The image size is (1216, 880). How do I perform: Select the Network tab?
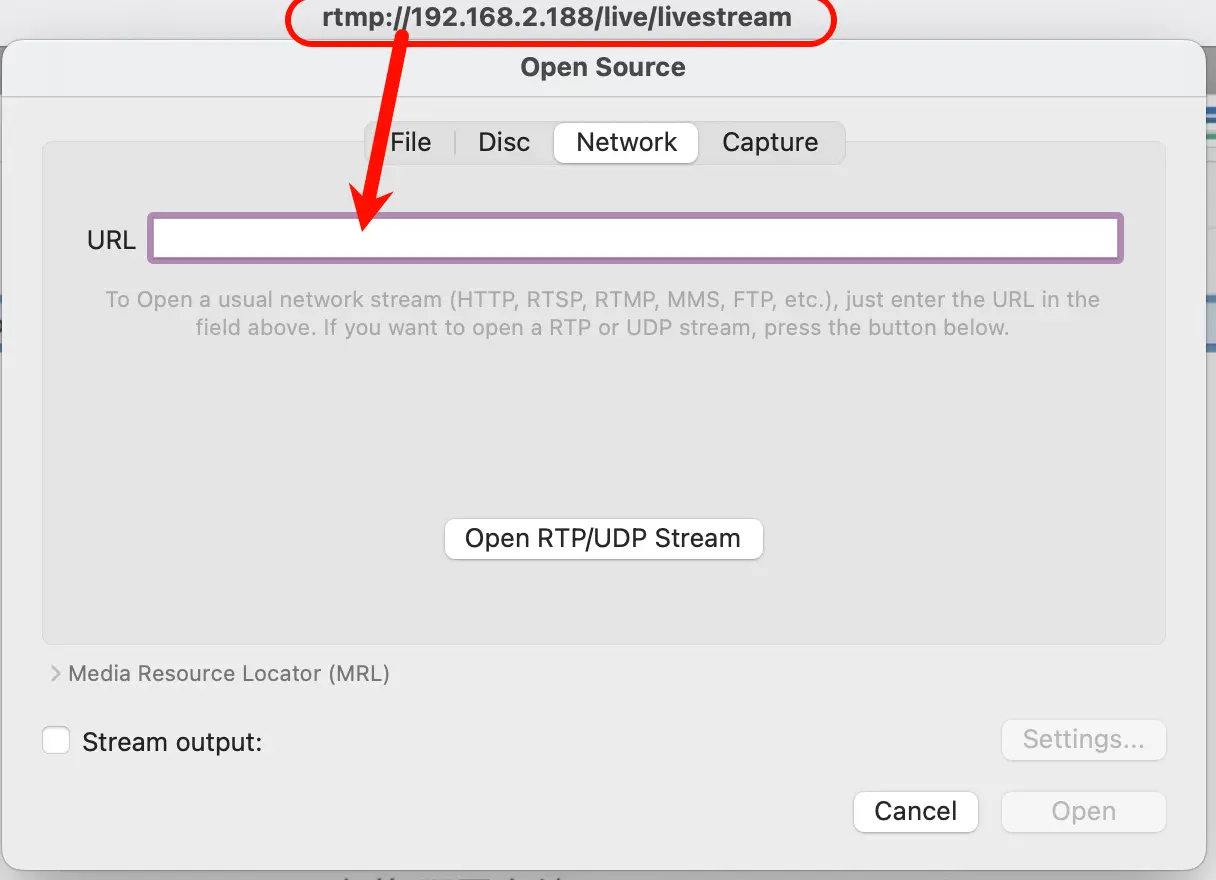point(626,142)
